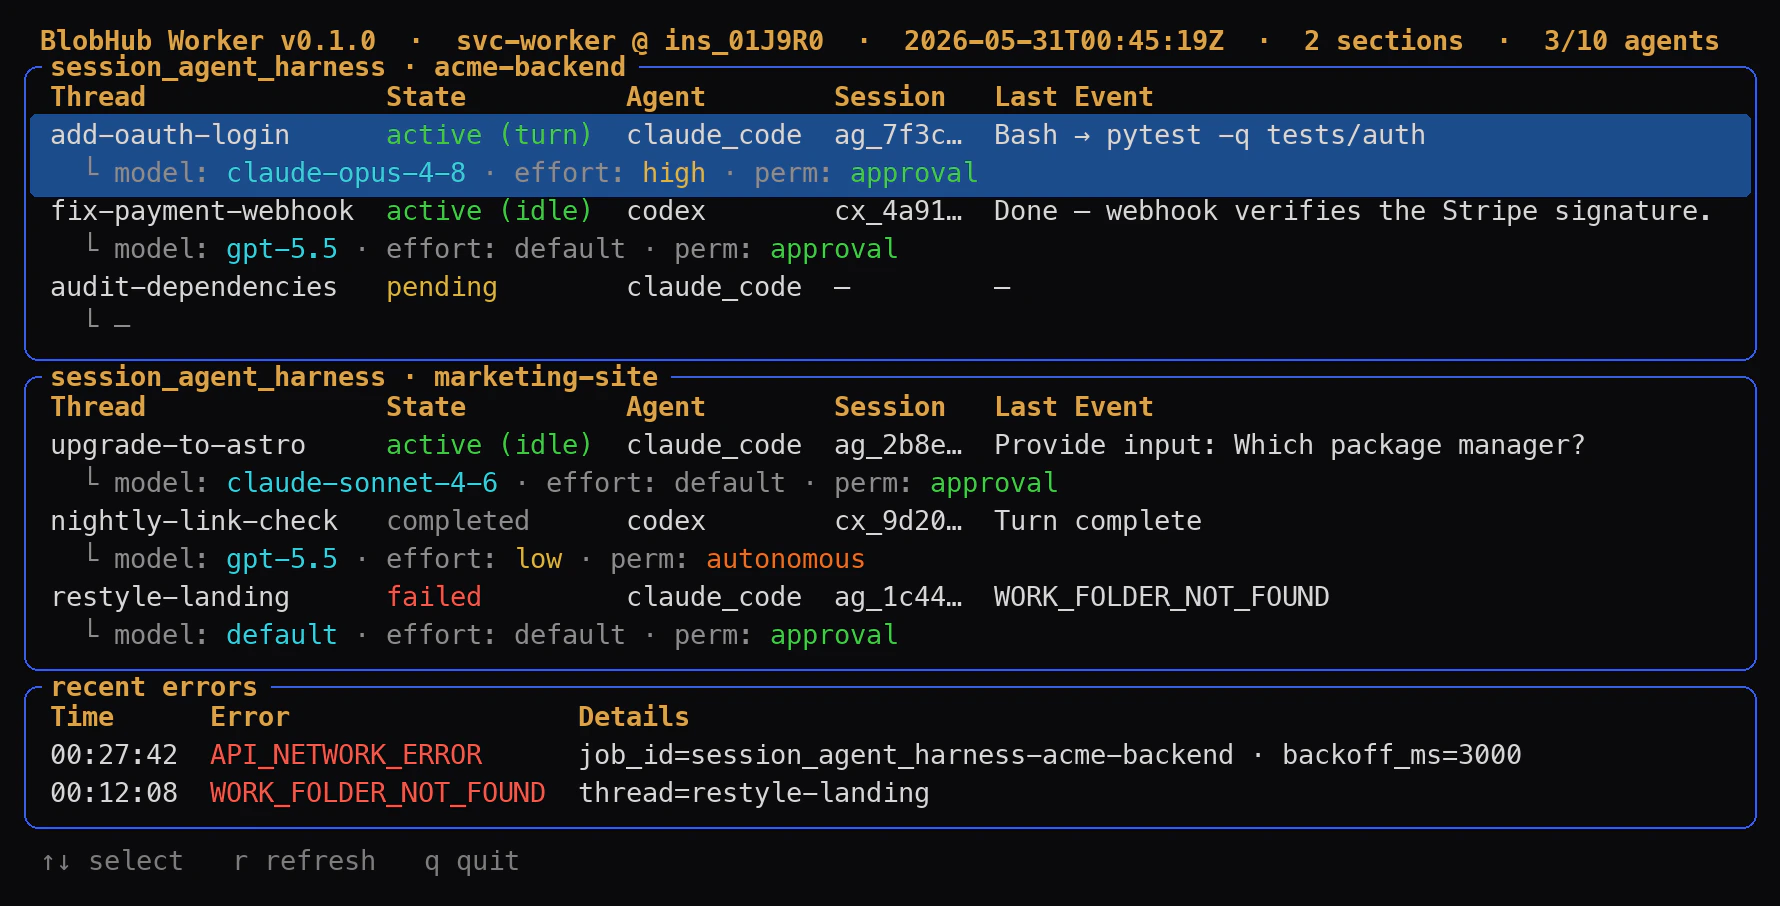Click the 'failed' state of restyle-landing
Image resolution: width=1780 pixels, height=906 pixels.
(434, 597)
